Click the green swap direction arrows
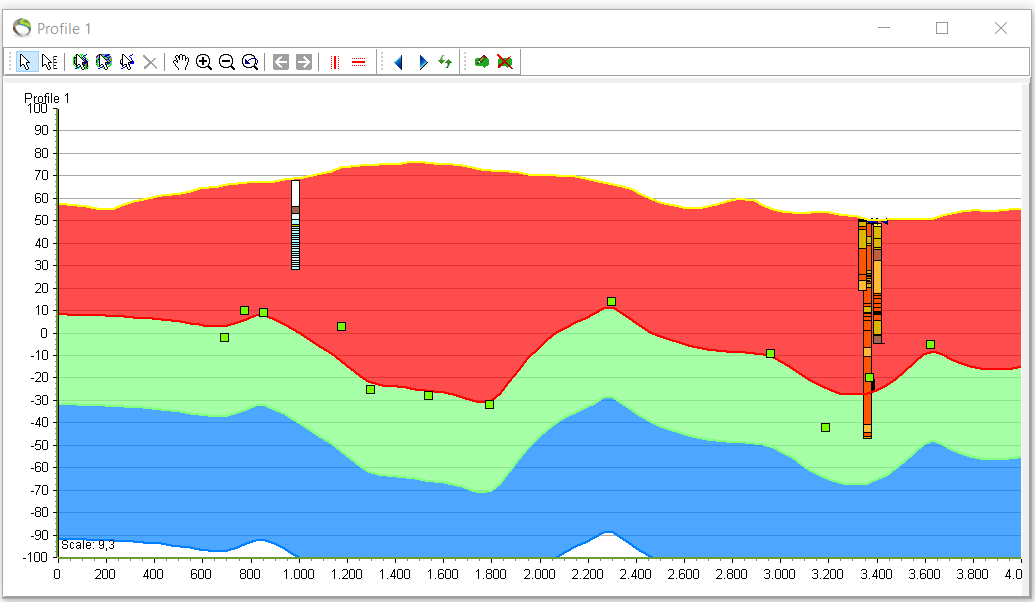 coord(445,62)
